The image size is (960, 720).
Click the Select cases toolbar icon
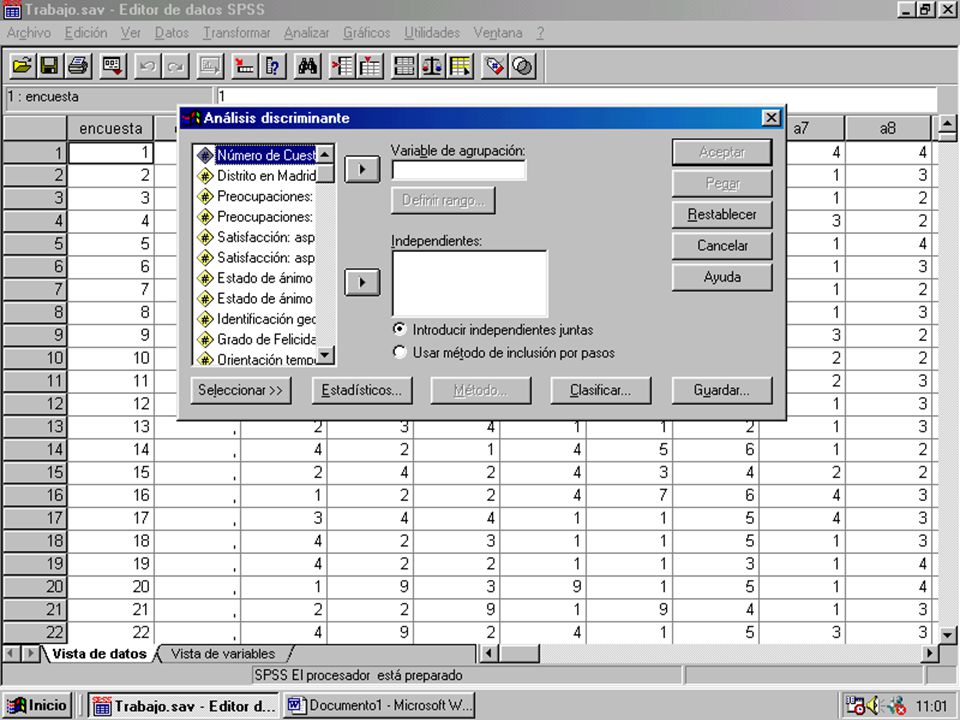(x=460, y=66)
